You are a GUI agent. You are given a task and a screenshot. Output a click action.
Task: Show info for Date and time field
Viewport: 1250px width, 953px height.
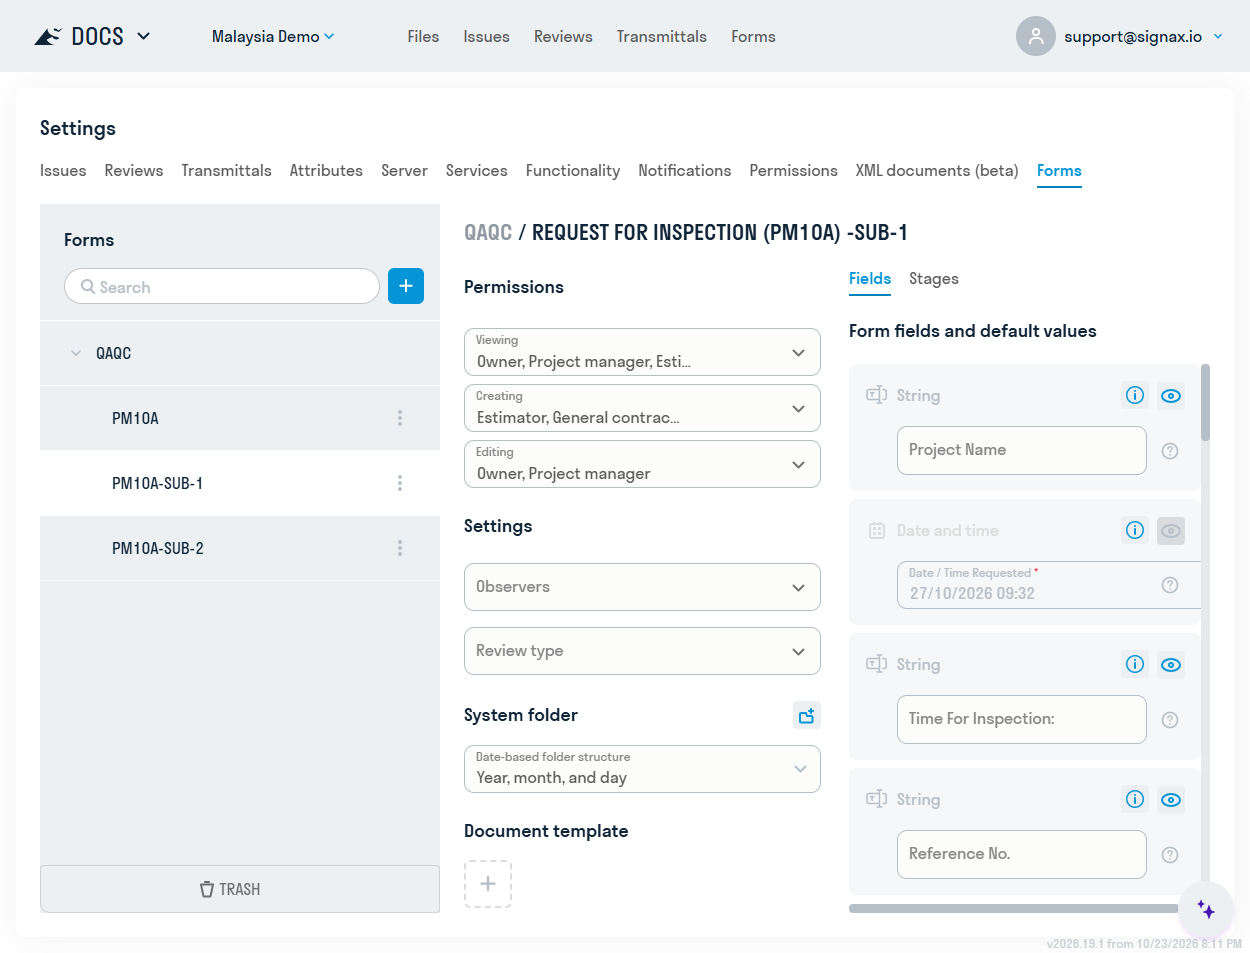point(1135,530)
